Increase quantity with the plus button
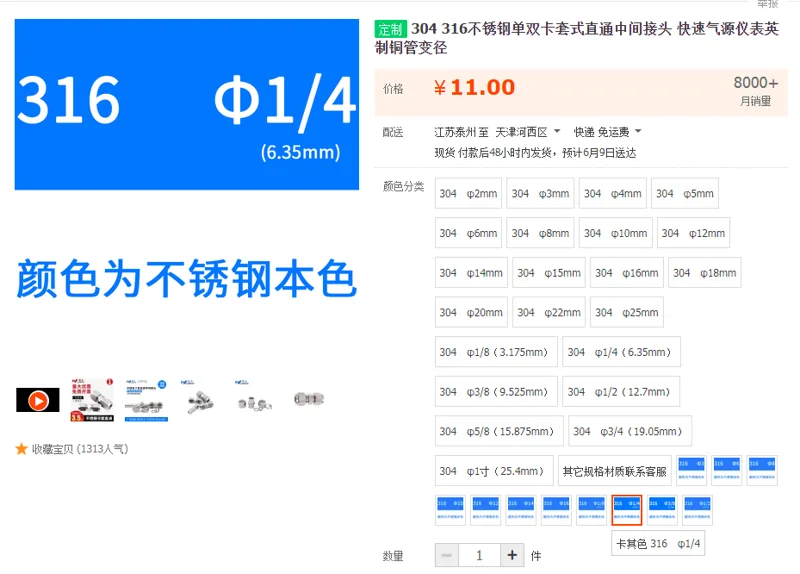 coord(512,555)
